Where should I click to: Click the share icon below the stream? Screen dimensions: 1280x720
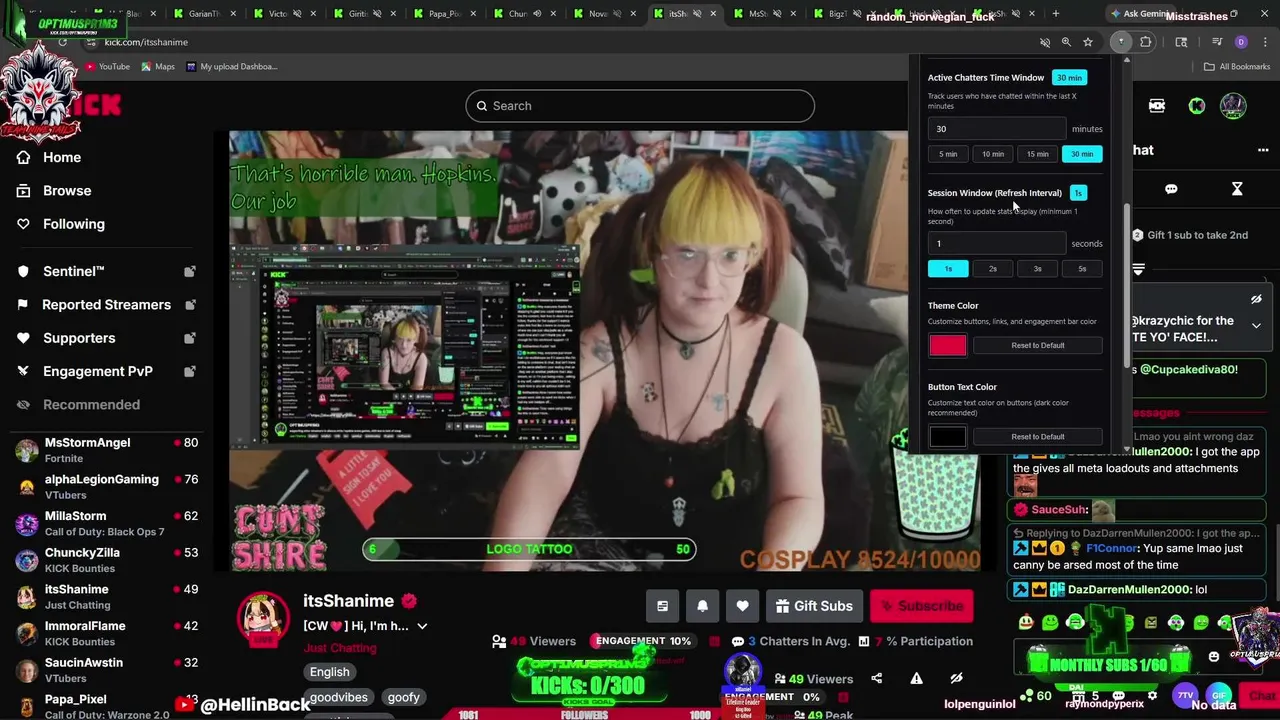tap(876, 678)
